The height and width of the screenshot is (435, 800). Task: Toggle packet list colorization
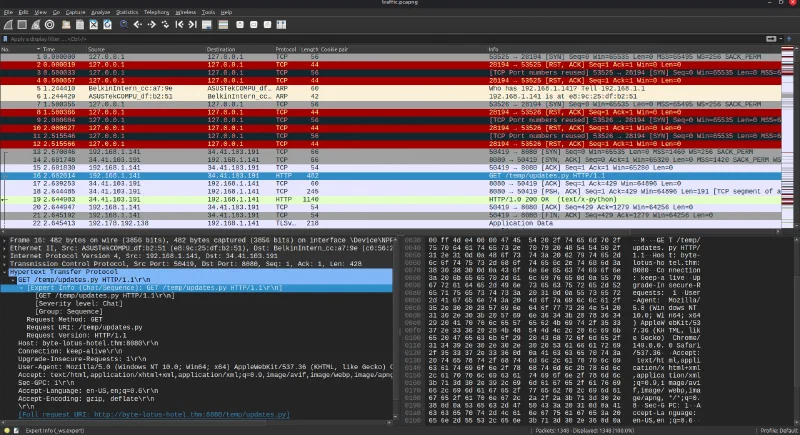coord(223,24)
